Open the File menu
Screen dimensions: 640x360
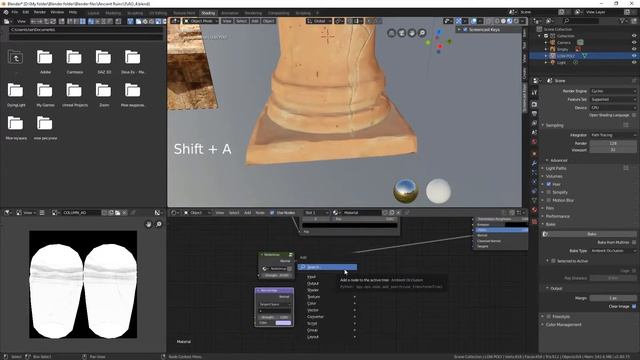click(x=15, y=12)
